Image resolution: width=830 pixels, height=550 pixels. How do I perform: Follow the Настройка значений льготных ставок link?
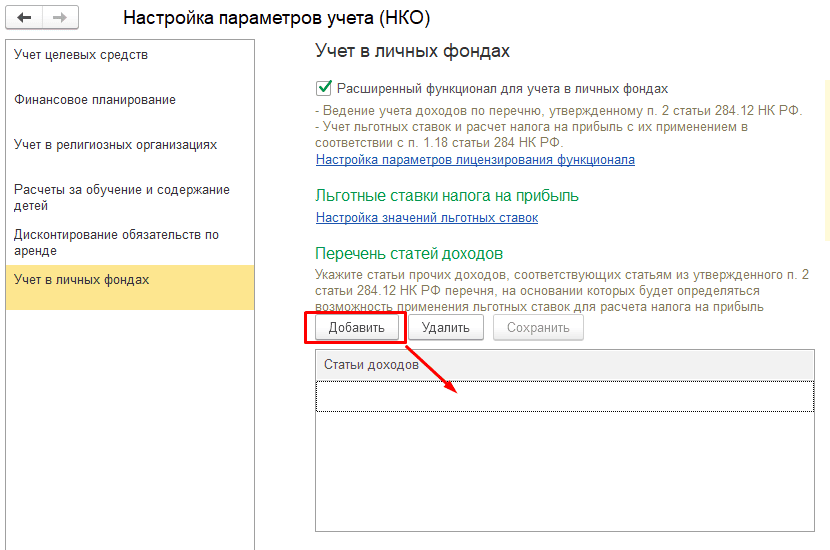tap(427, 218)
